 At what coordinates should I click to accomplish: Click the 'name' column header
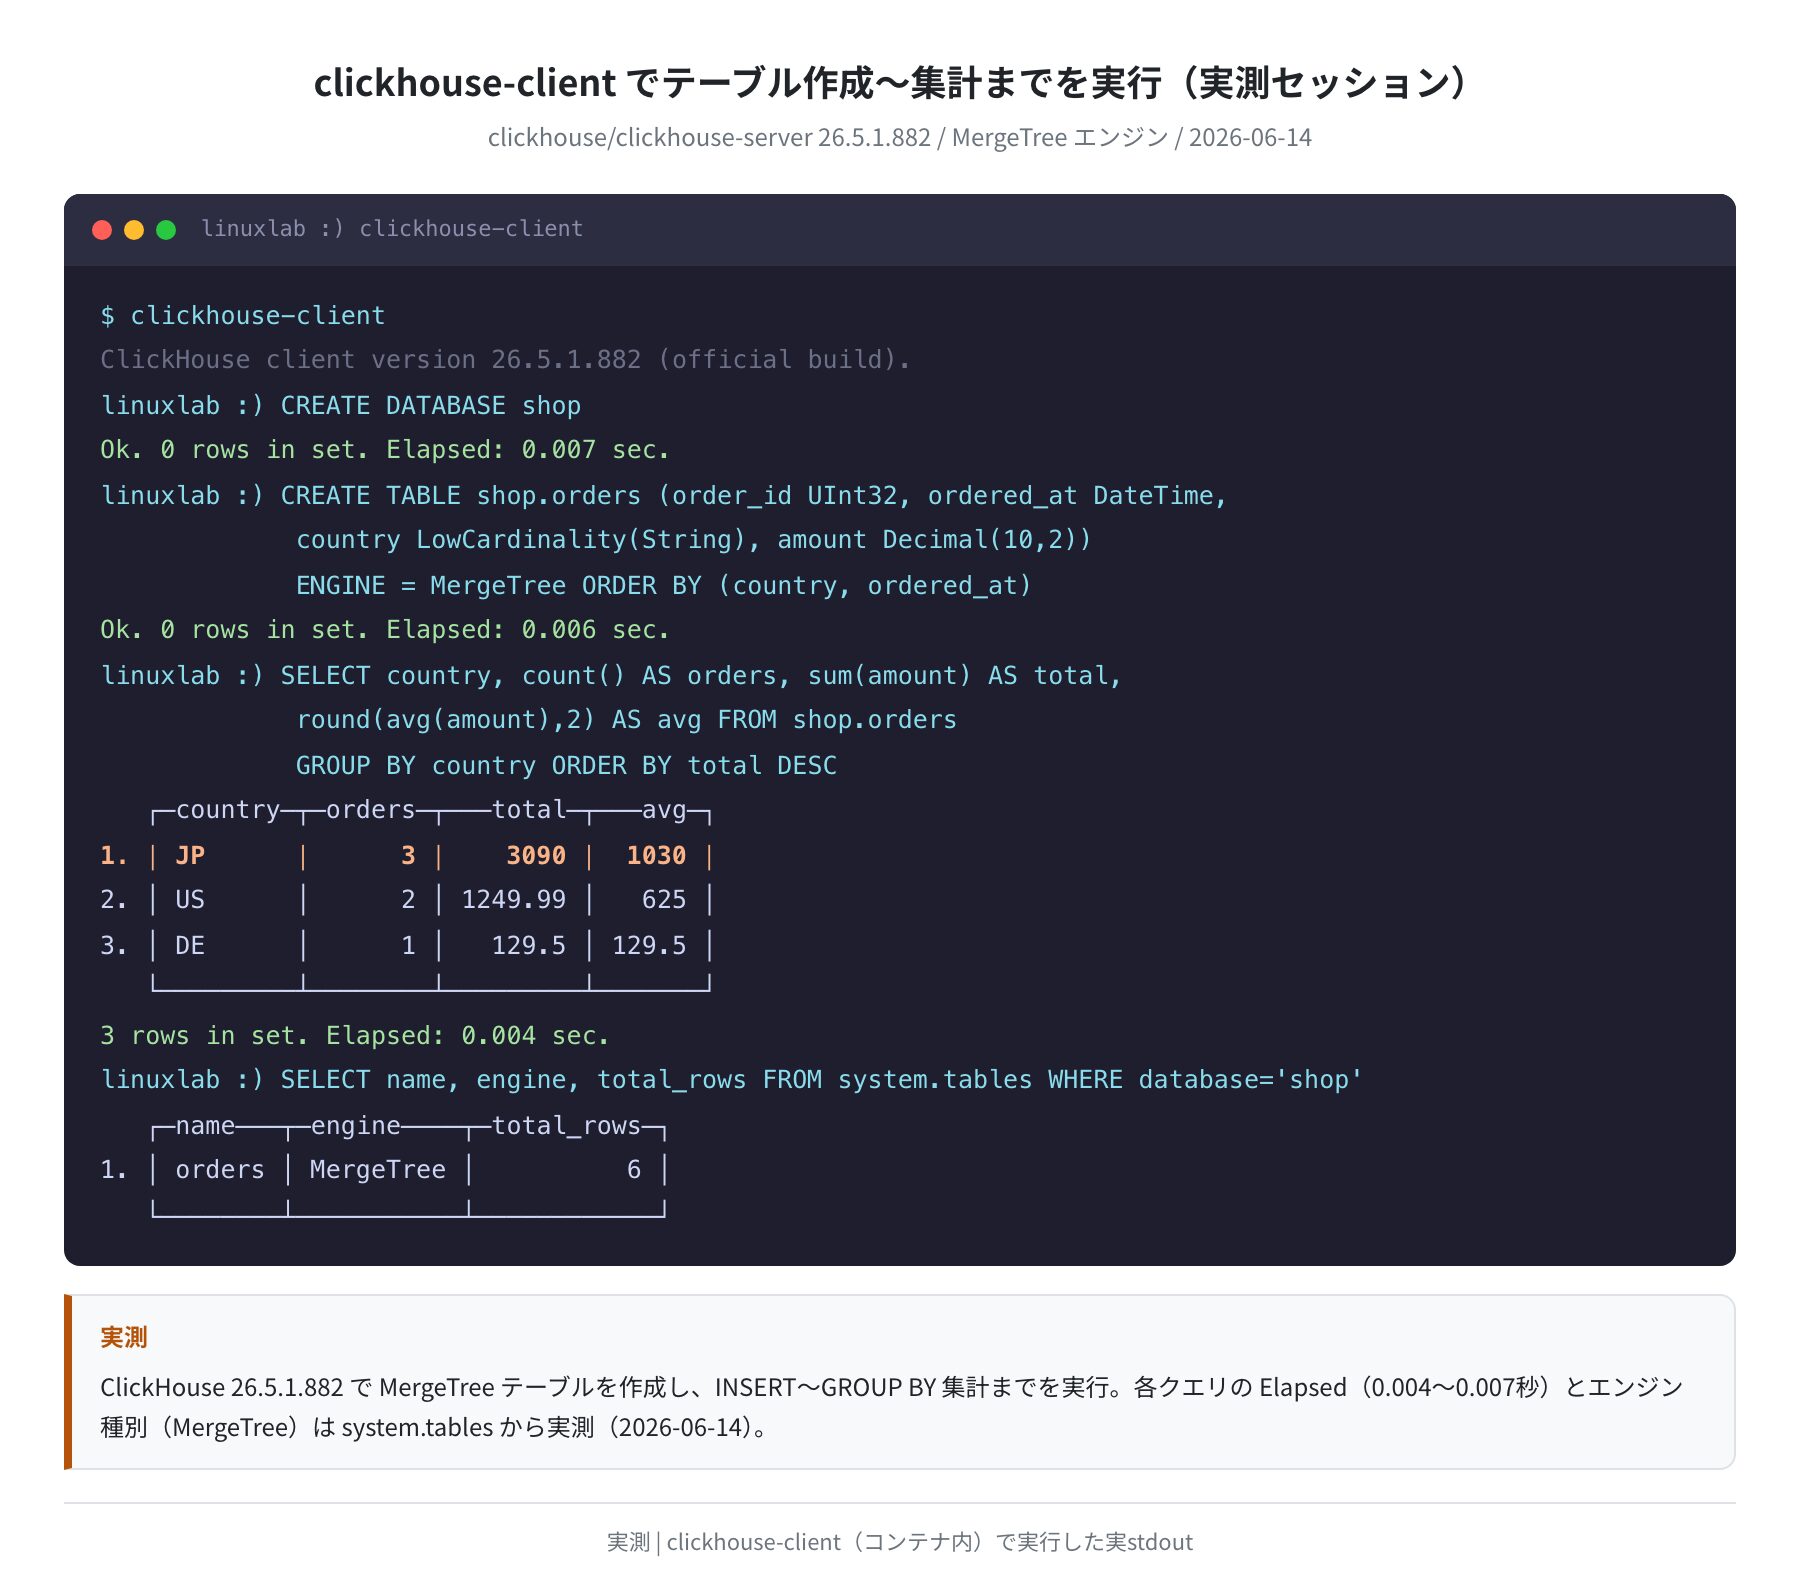coord(205,1126)
